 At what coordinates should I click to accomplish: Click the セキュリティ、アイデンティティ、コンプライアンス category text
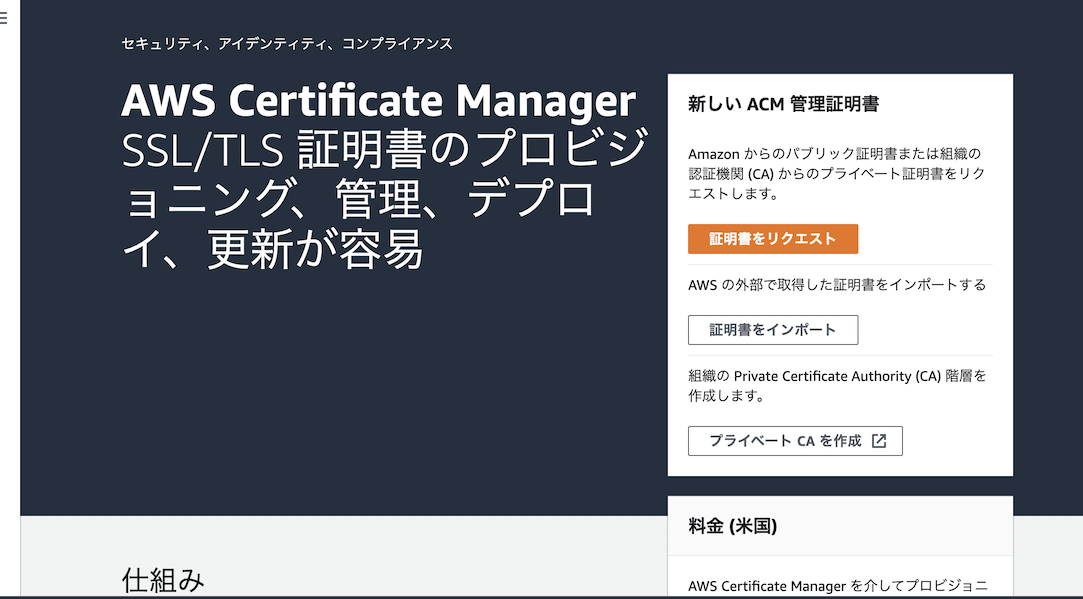coord(287,44)
